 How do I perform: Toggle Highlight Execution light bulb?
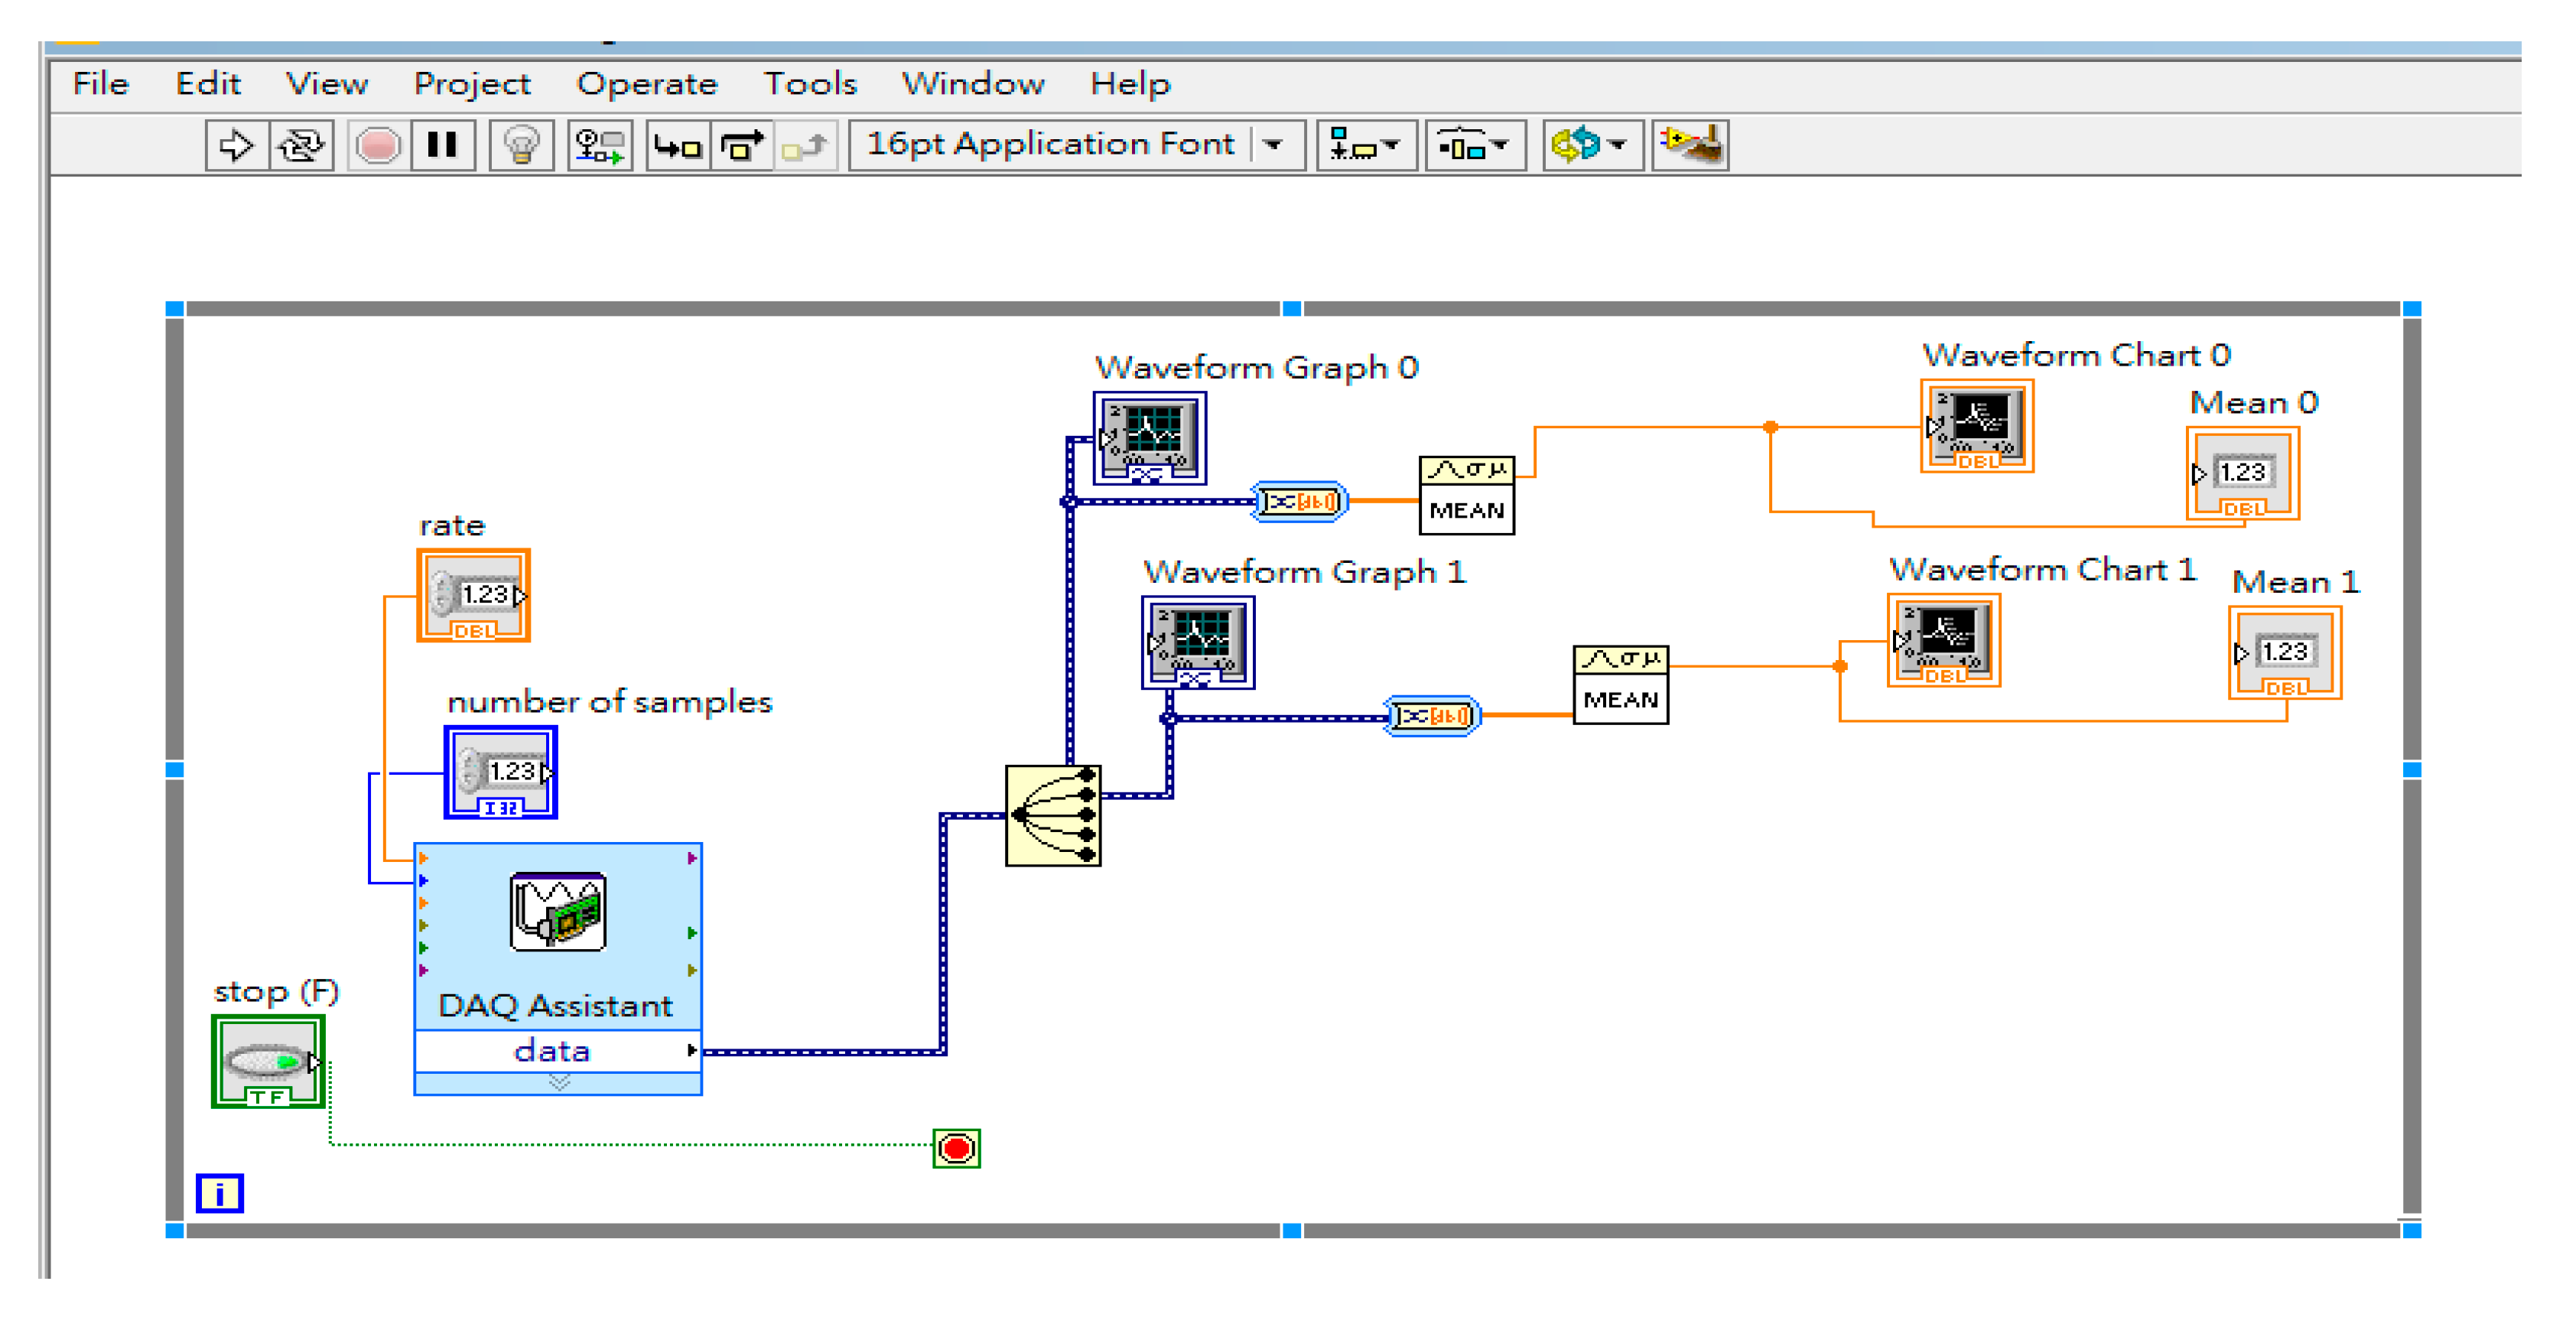[x=521, y=146]
